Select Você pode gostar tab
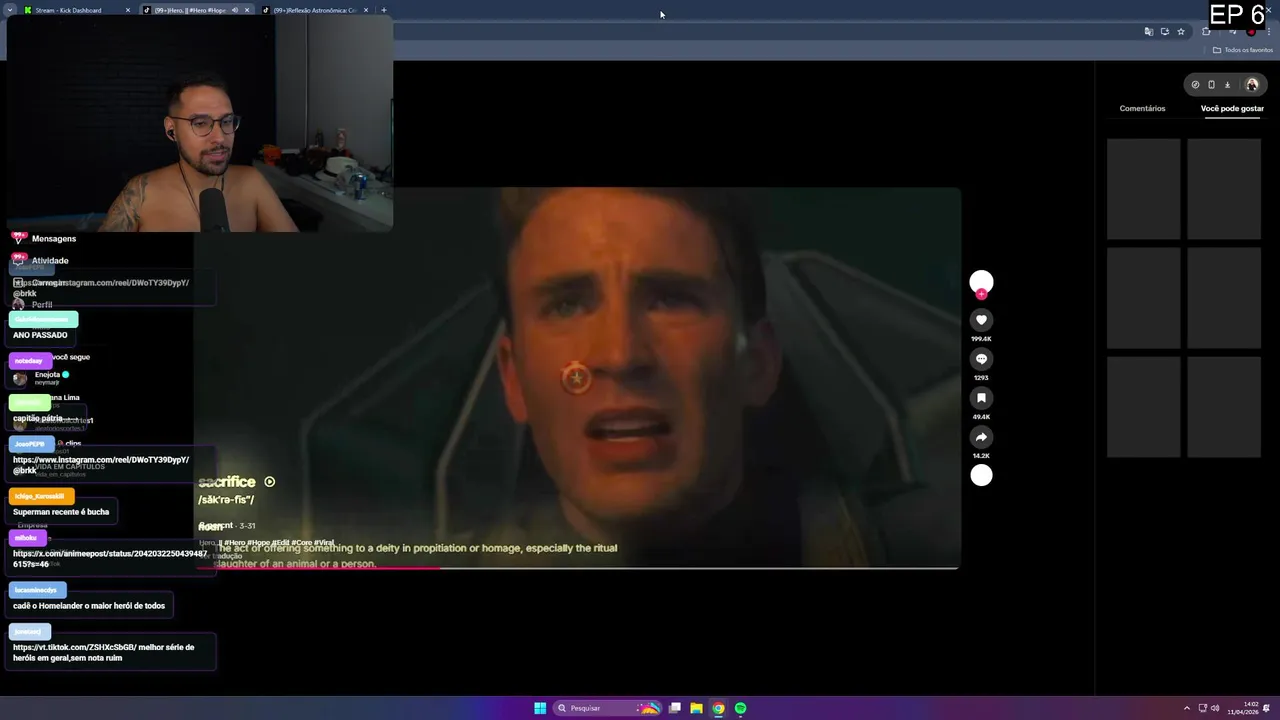This screenshot has height=720, width=1280. coord(1232,108)
